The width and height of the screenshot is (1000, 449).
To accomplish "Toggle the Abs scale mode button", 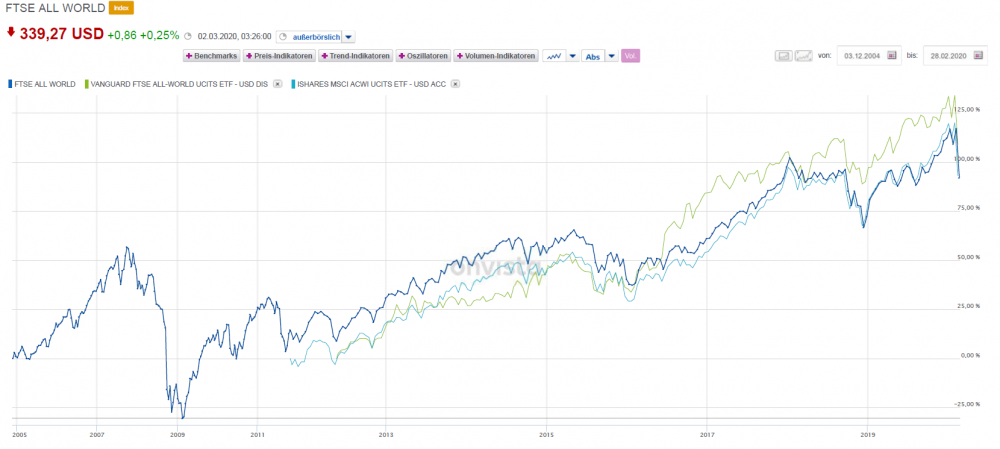I will 592,56.
